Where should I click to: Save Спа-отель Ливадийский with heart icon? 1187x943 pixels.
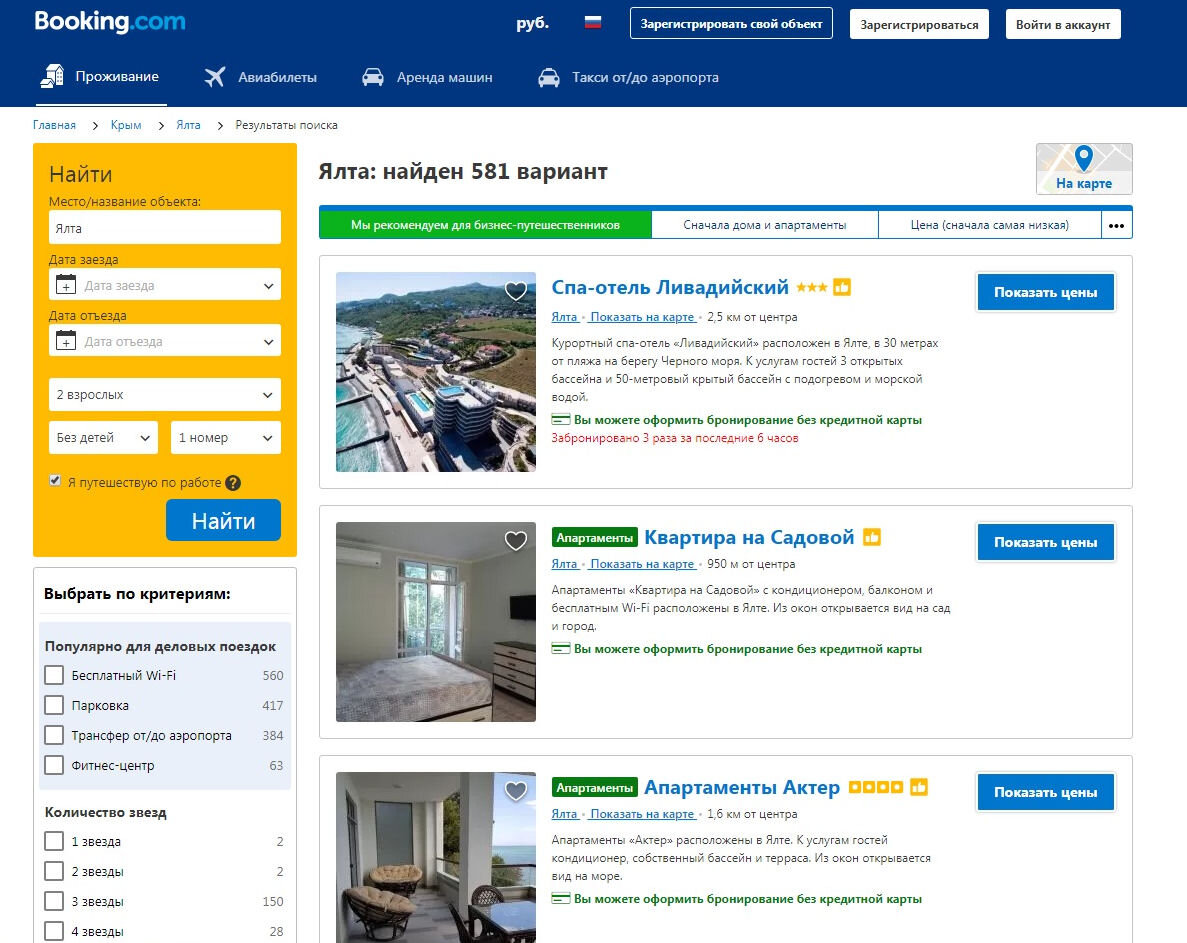516,290
